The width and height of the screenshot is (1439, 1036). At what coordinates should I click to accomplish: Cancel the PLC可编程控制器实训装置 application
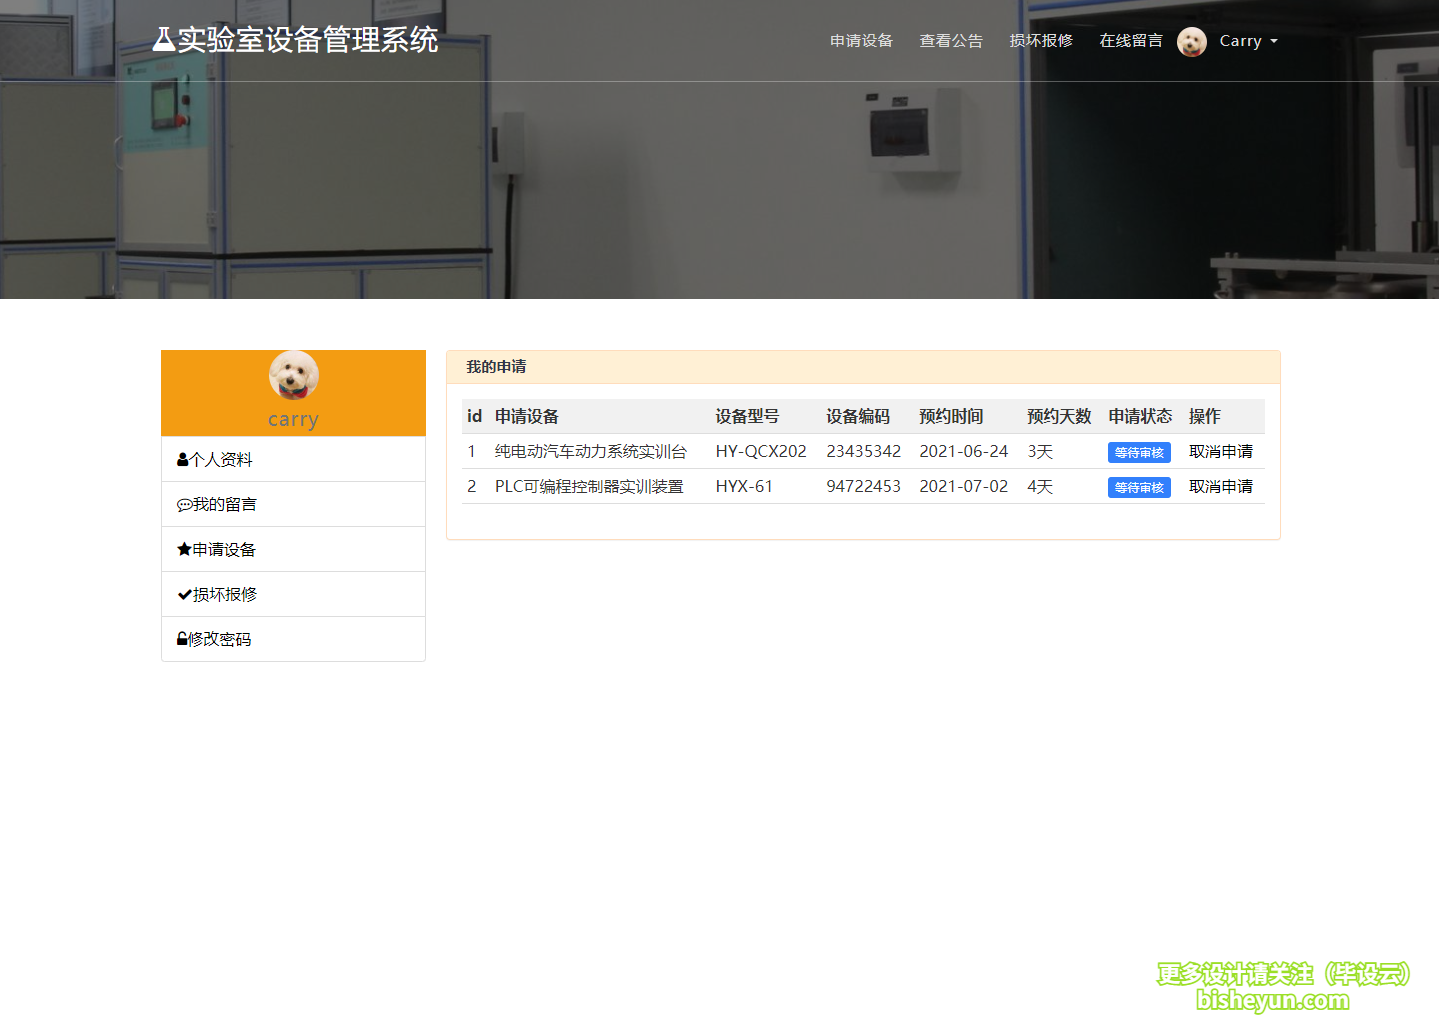[1220, 486]
